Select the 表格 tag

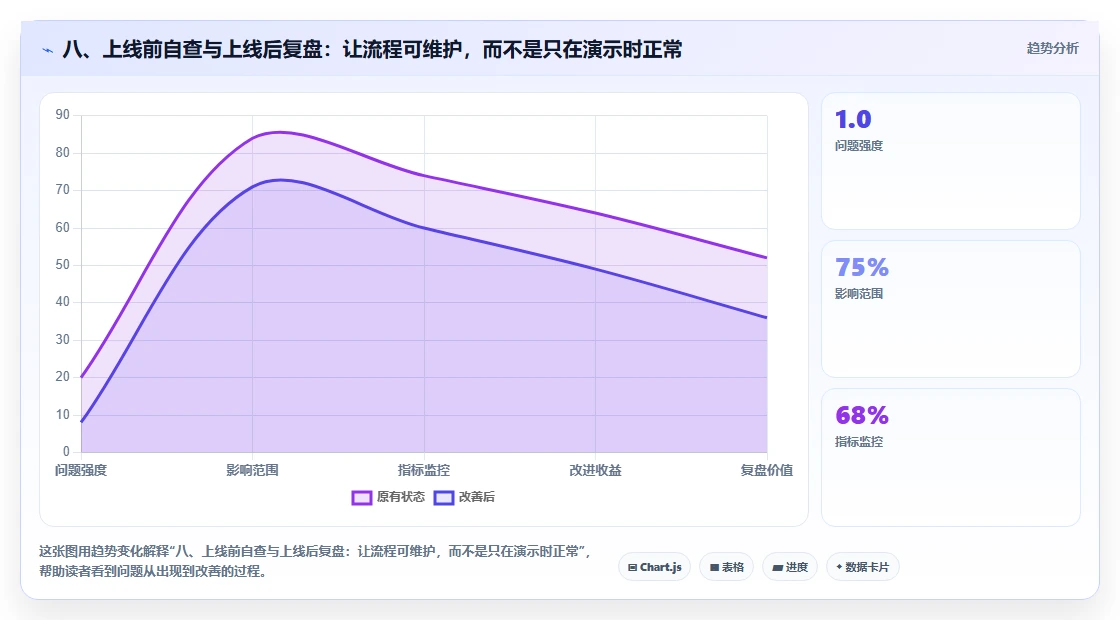click(726, 567)
